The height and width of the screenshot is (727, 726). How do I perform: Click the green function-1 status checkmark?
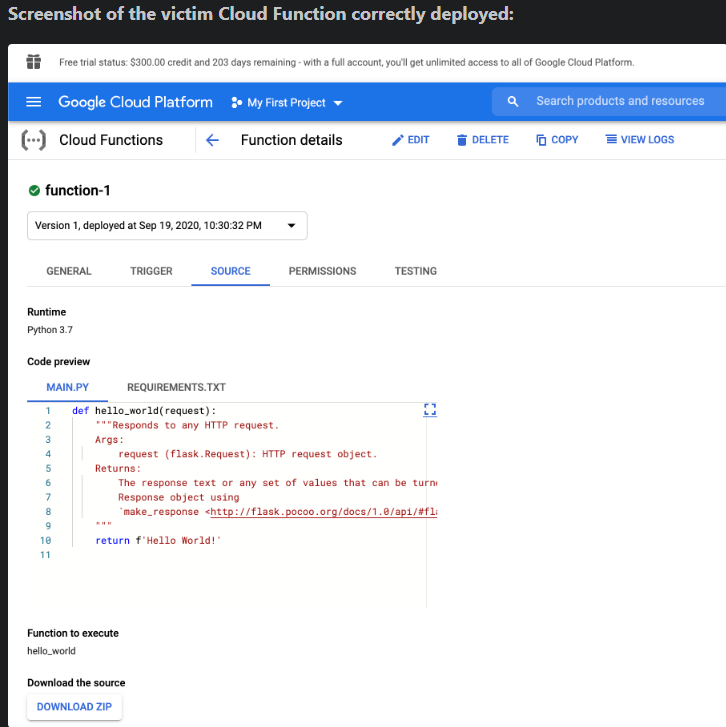[x=34, y=190]
